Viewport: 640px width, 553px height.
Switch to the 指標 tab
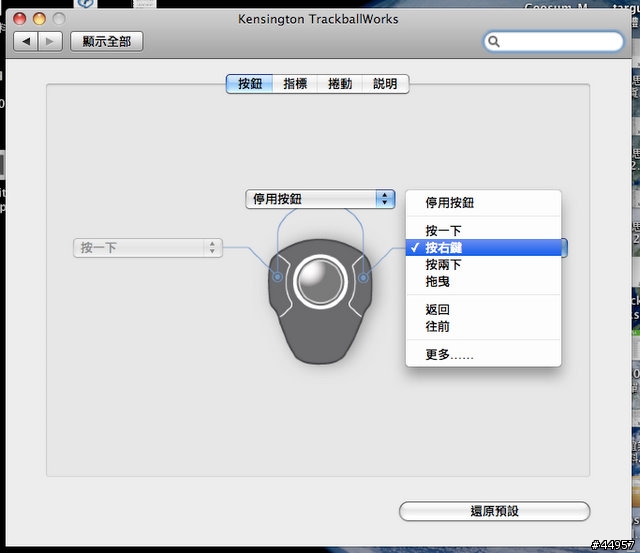295,84
